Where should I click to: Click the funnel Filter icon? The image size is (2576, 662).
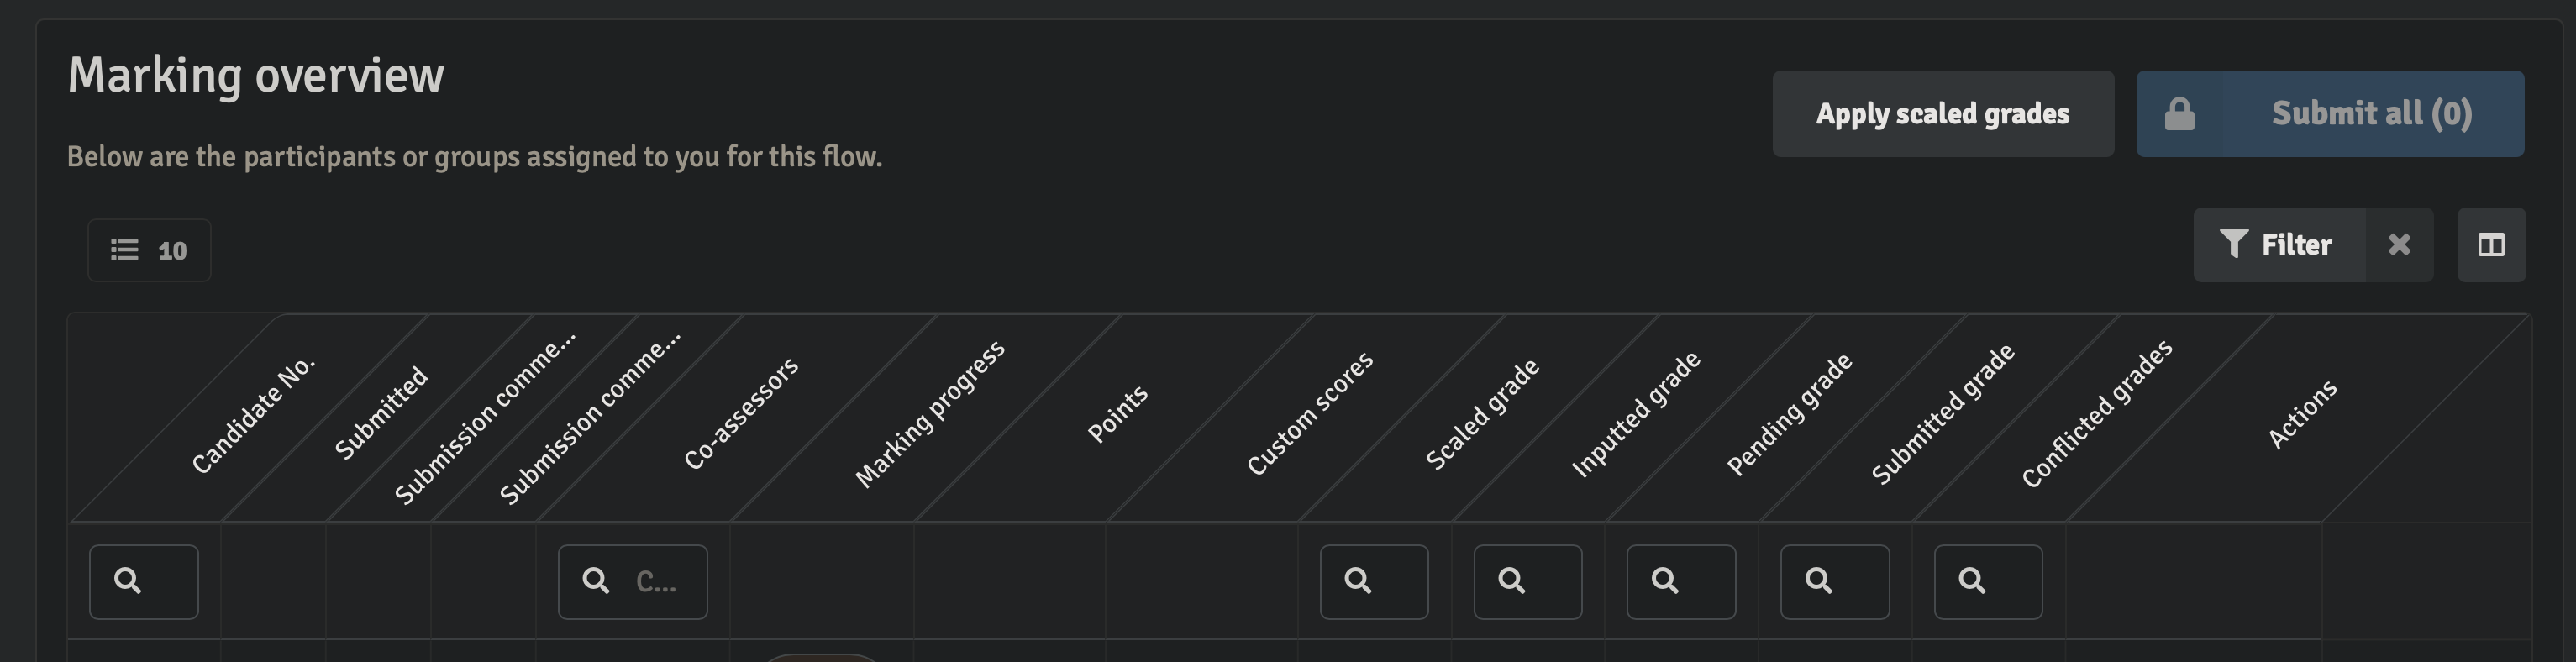pos(2233,244)
